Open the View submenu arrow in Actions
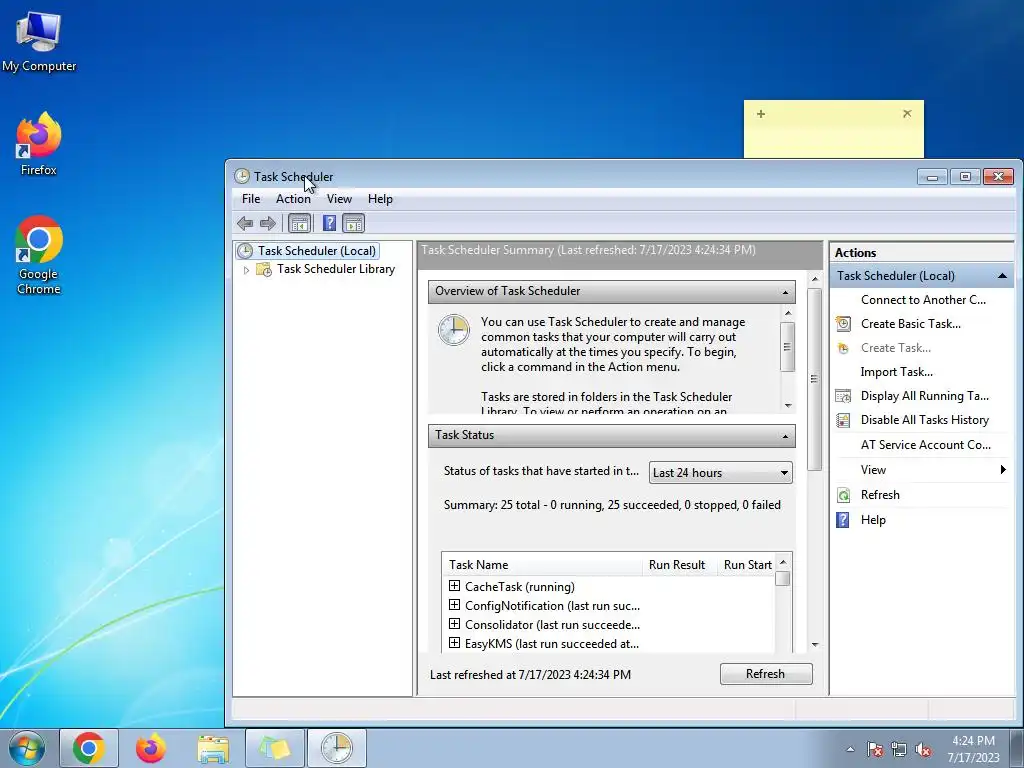Viewport: 1024px width, 768px height. tap(1003, 470)
